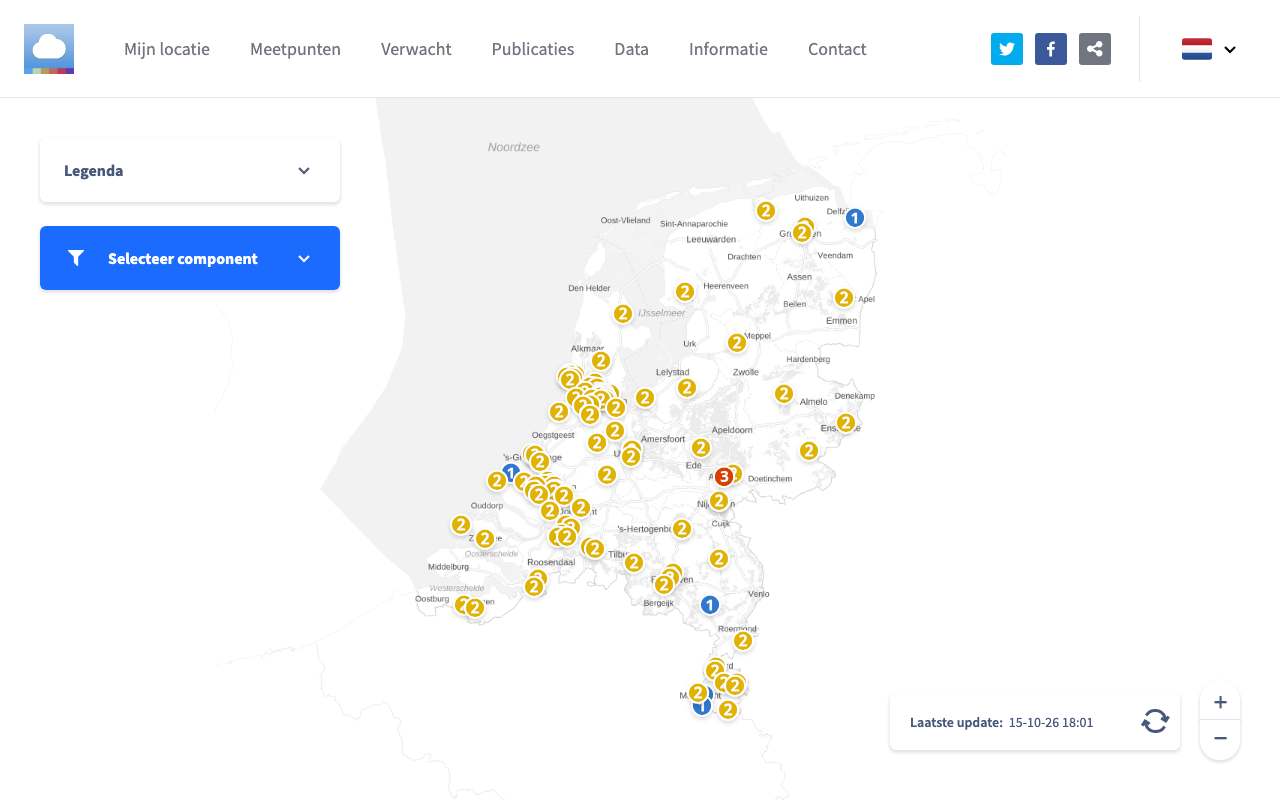Click the Noordzee label on the map
Image resolution: width=1280 pixels, height=800 pixels.
pyautogui.click(x=514, y=147)
